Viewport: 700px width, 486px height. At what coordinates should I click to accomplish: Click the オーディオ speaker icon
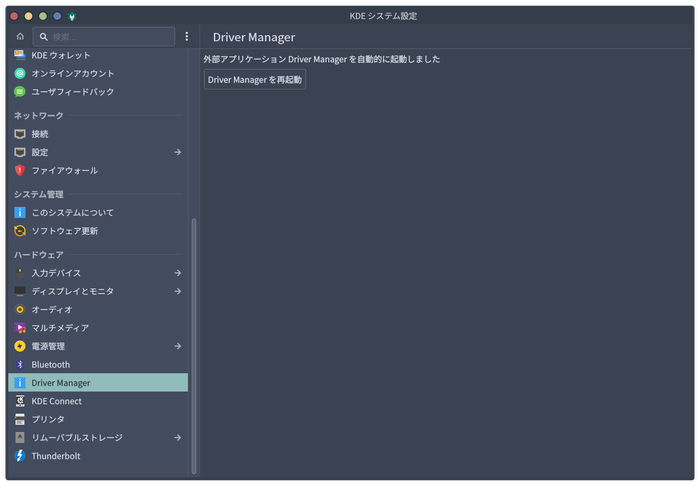(x=20, y=309)
